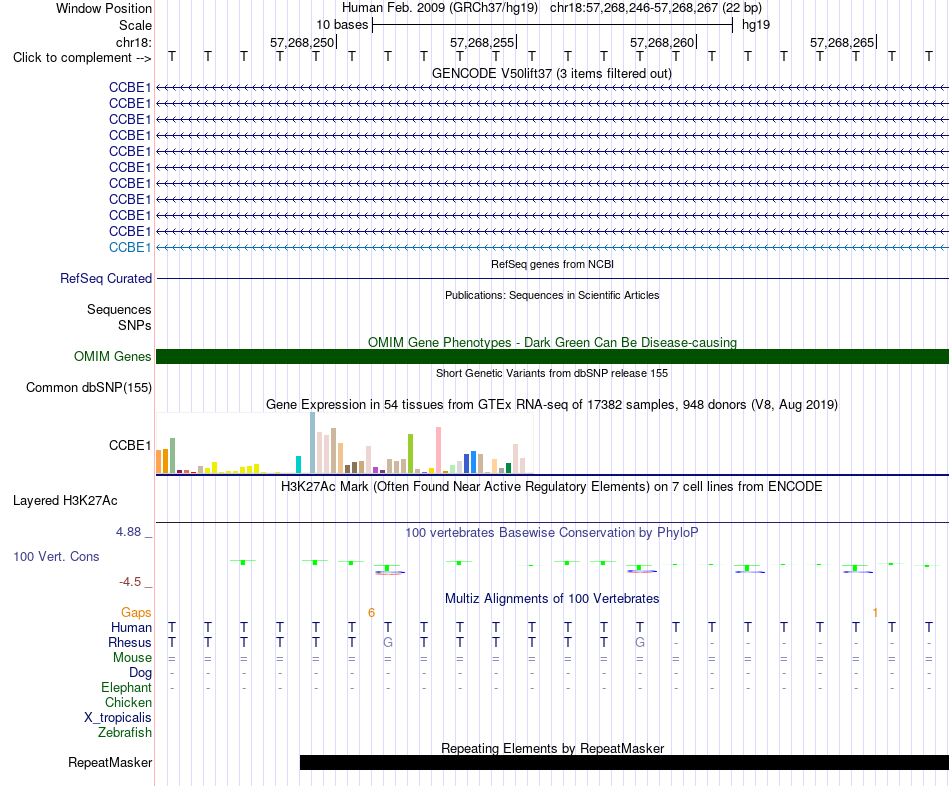Click the tallest steel-blue bar in the GTEx chart
950x786 pixels.
pos(313,442)
